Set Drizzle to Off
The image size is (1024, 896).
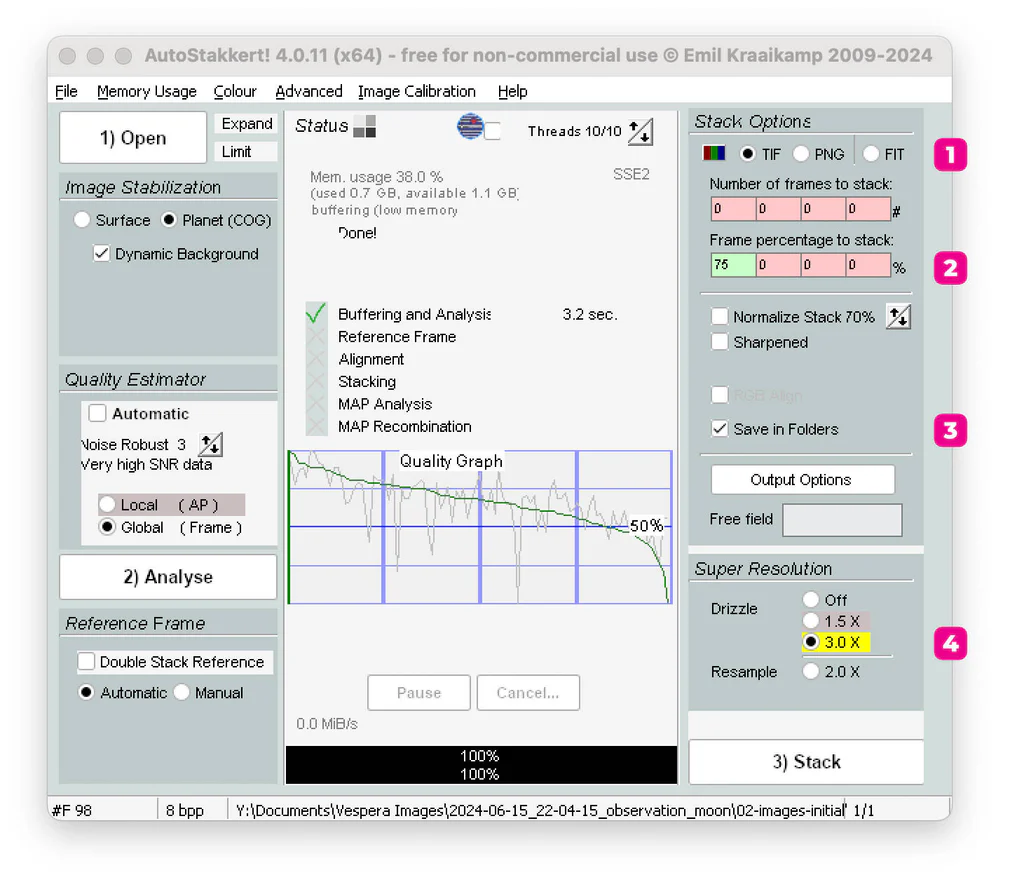click(x=810, y=600)
